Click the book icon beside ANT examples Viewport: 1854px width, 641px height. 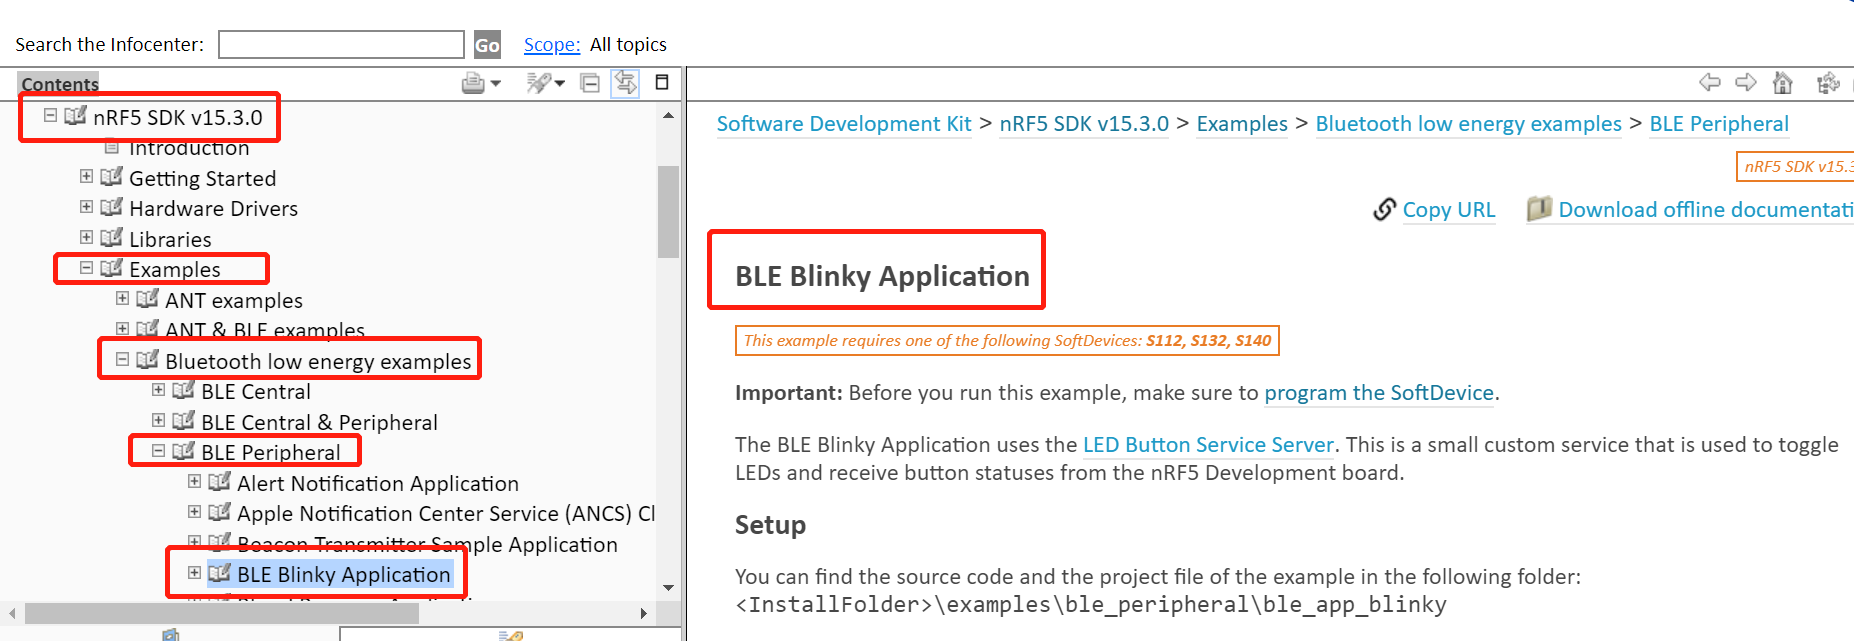pyautogui.click(x=147, y=299)
